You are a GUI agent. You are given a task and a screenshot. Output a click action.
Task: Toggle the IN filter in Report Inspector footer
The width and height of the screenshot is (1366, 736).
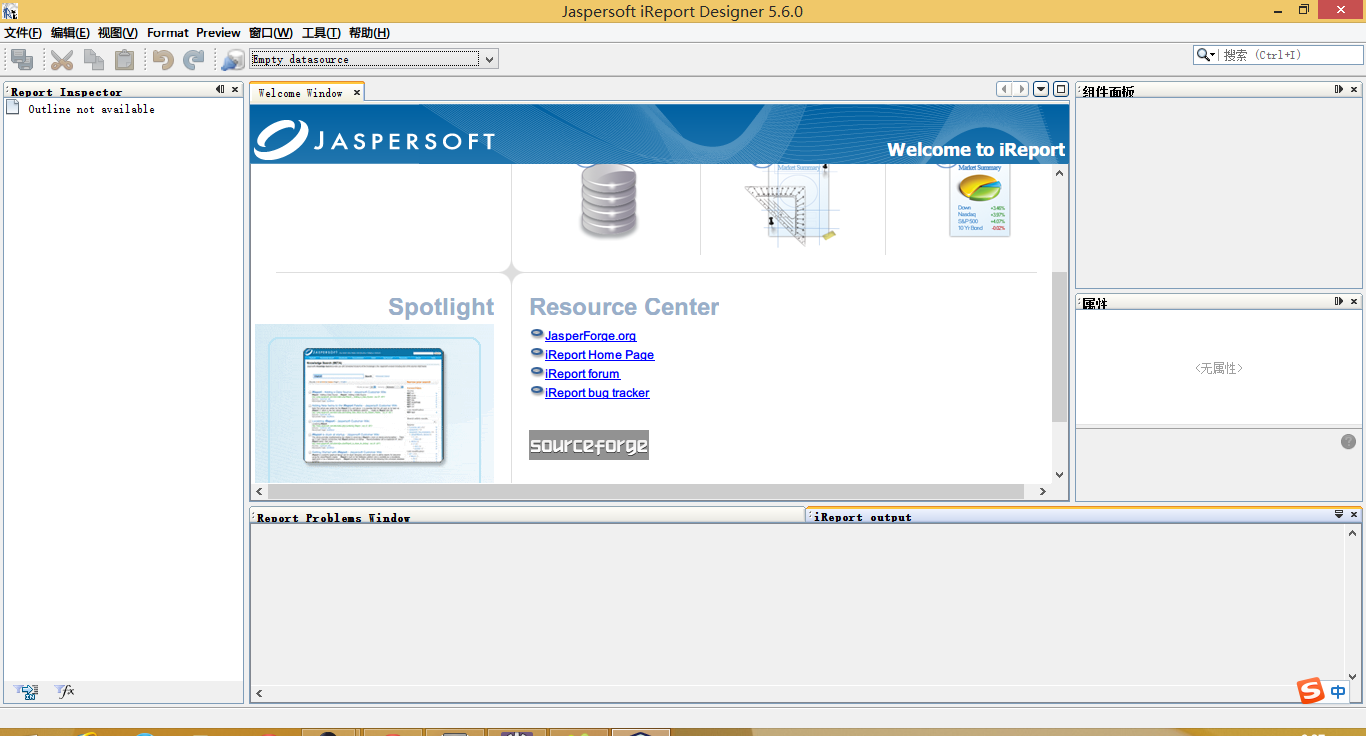tap(26, 691)
